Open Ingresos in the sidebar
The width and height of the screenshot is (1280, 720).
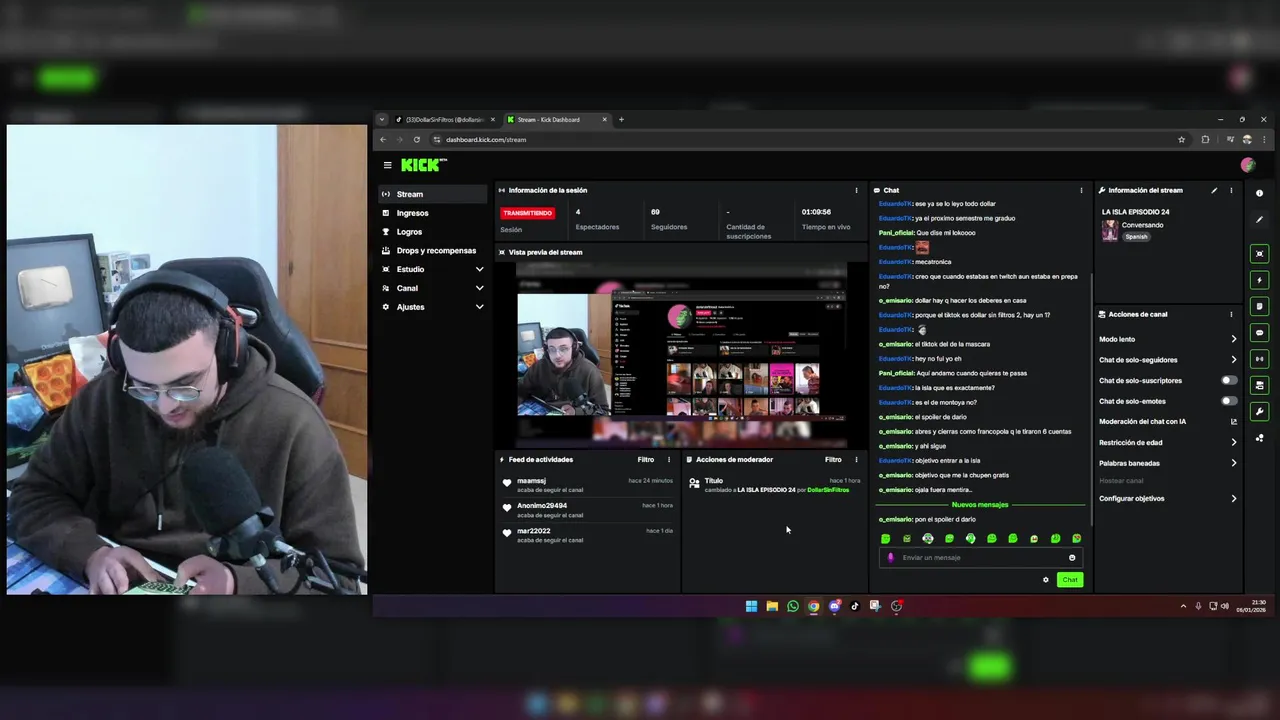tap(432, 213)
